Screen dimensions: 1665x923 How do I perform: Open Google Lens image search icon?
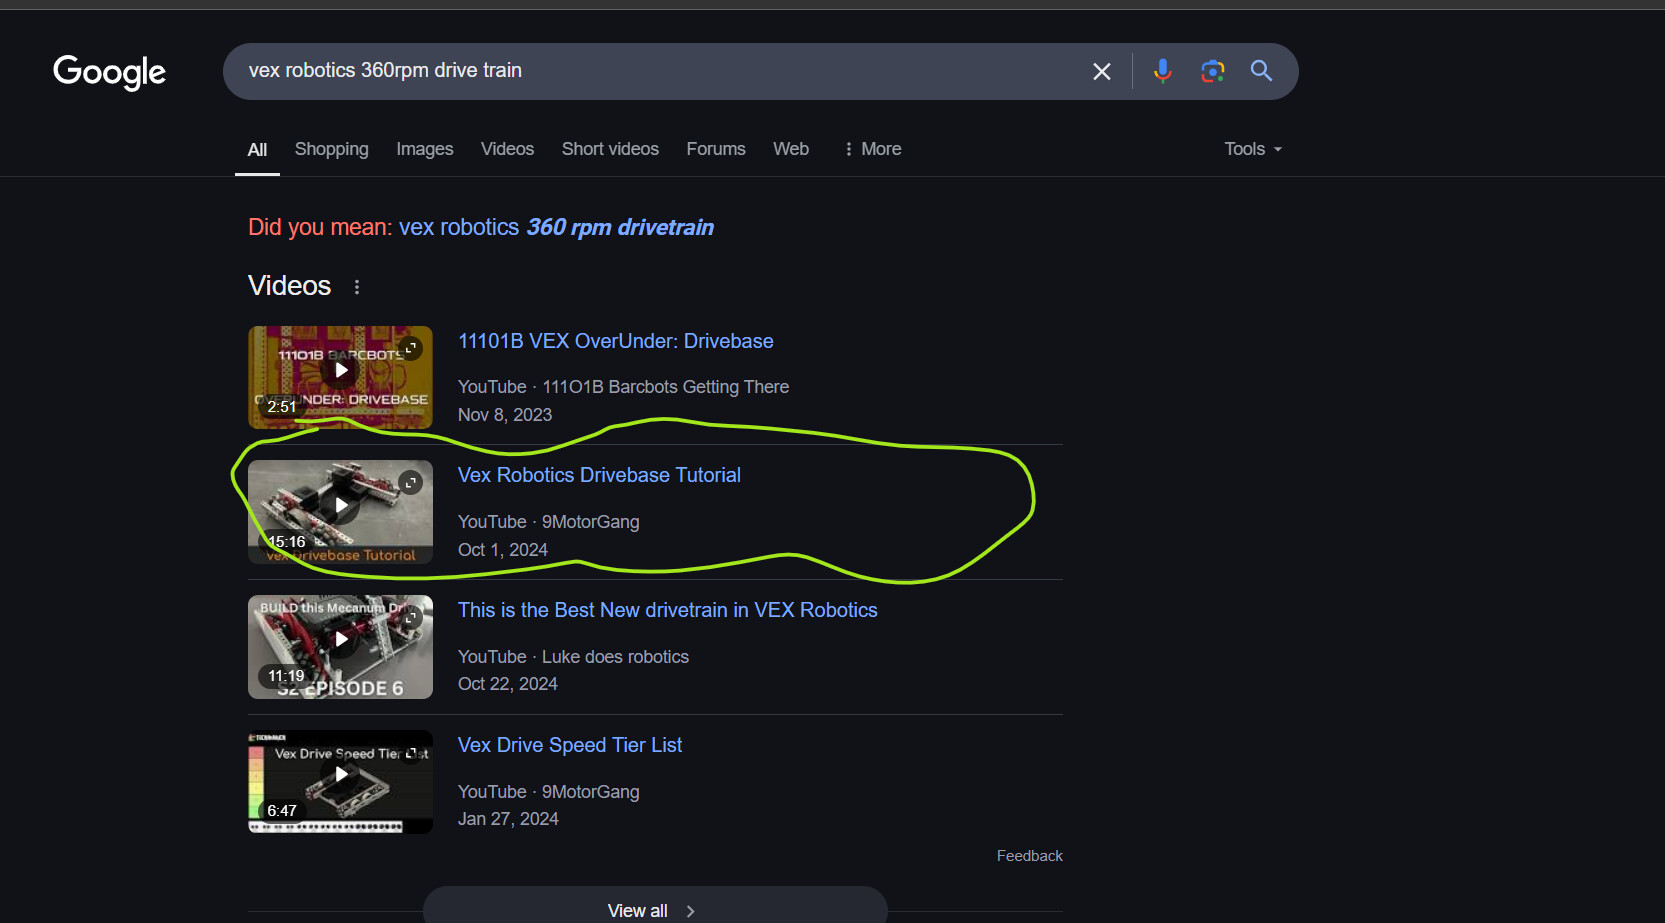pos(1212,71)
